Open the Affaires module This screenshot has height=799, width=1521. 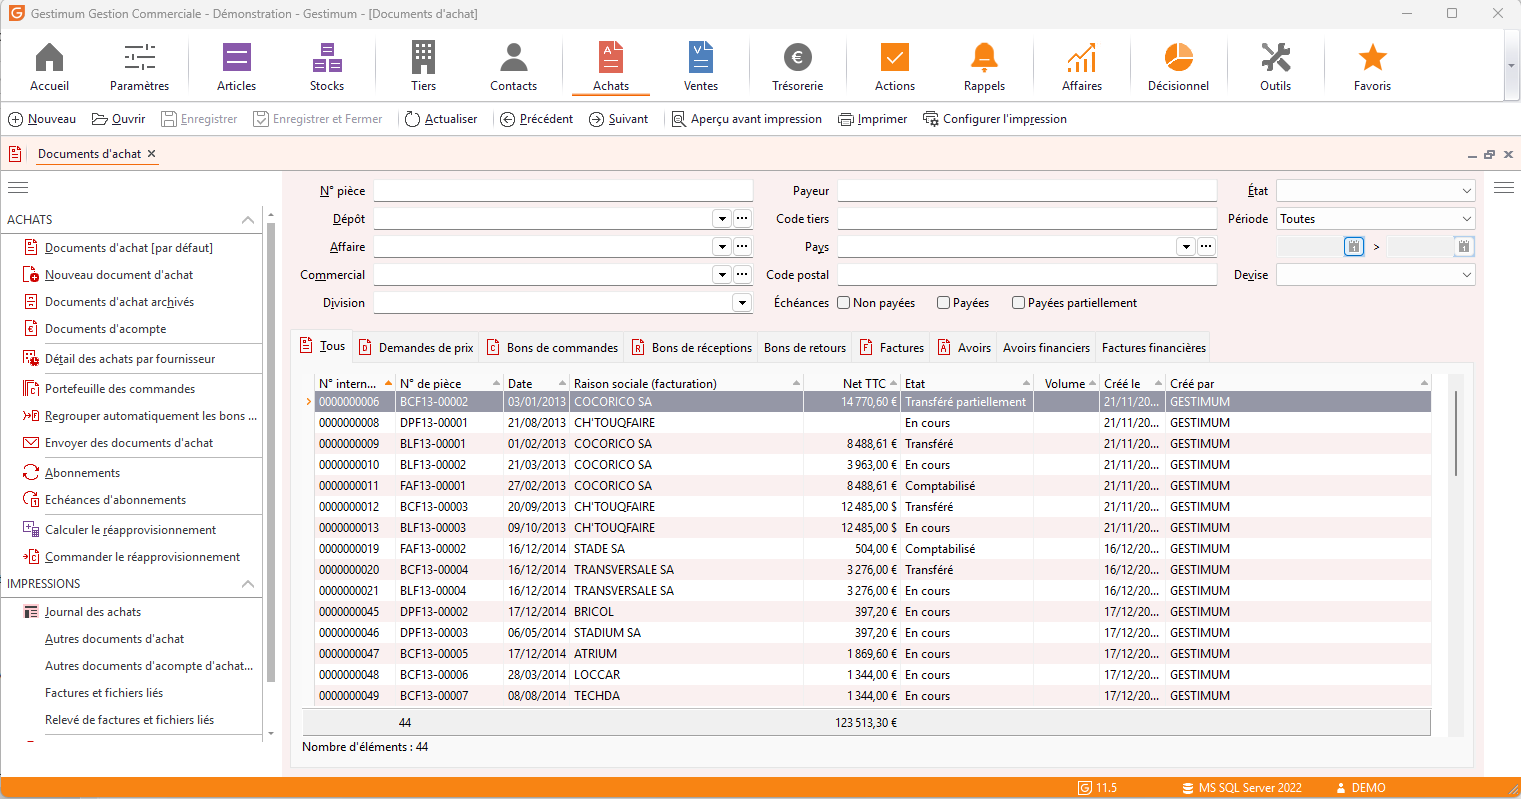tap(1082, 67)
